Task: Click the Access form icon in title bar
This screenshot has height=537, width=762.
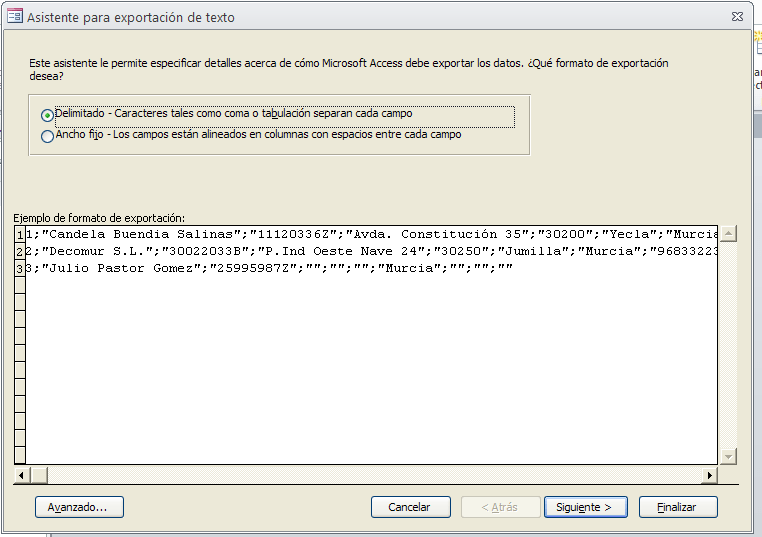Action: point(13,16)
